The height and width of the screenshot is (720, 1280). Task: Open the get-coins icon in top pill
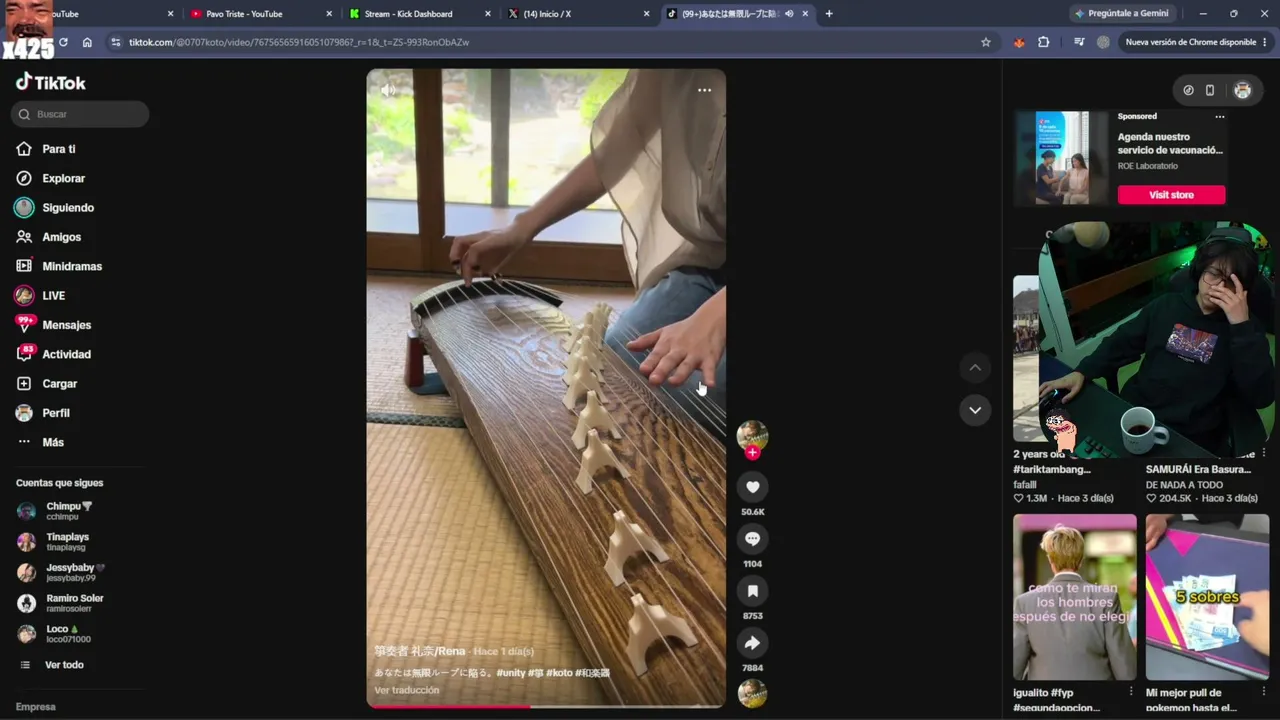[1188, 90]
